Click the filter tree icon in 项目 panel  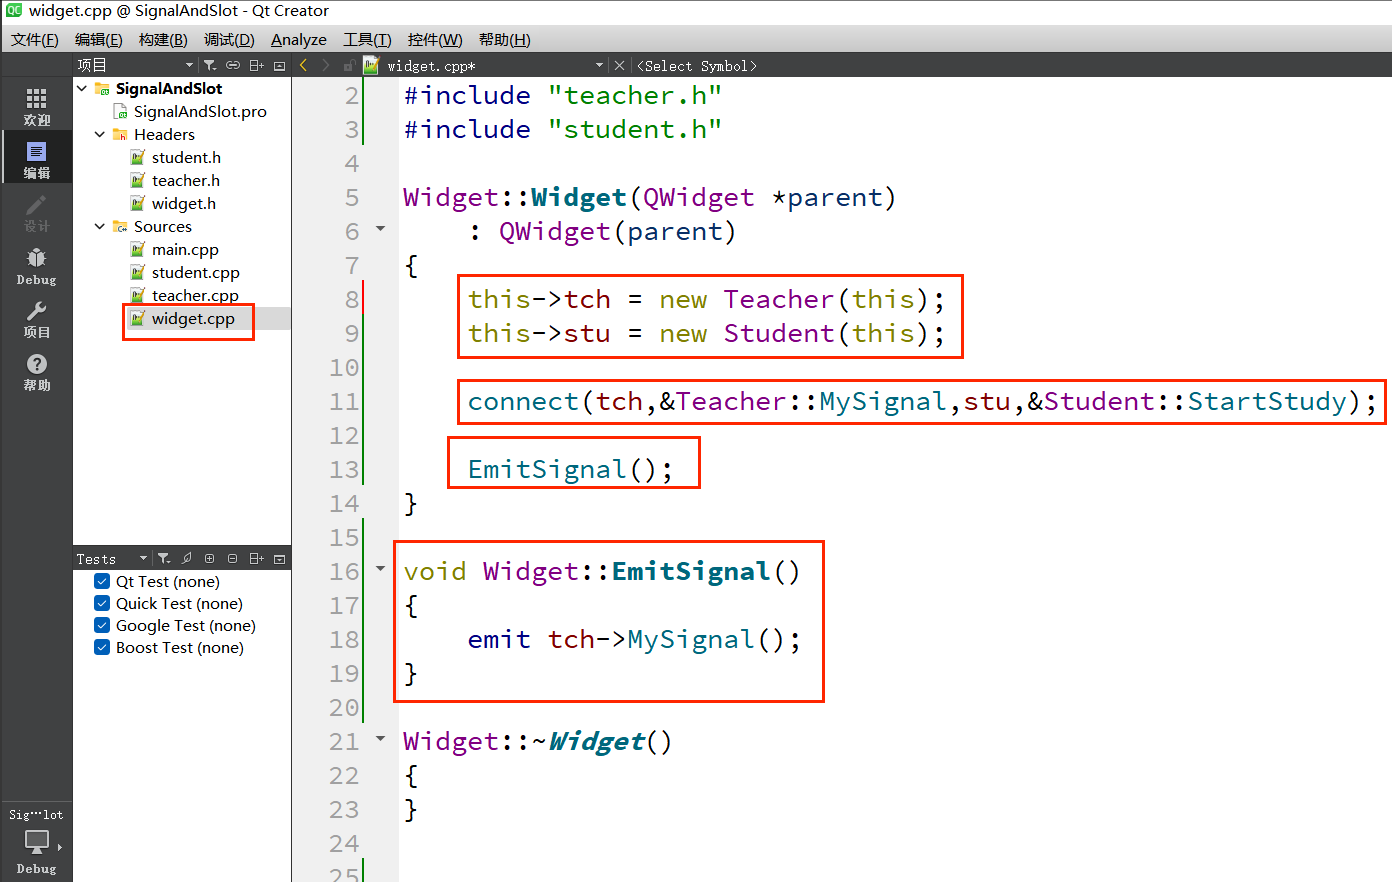tap(210, 65)
